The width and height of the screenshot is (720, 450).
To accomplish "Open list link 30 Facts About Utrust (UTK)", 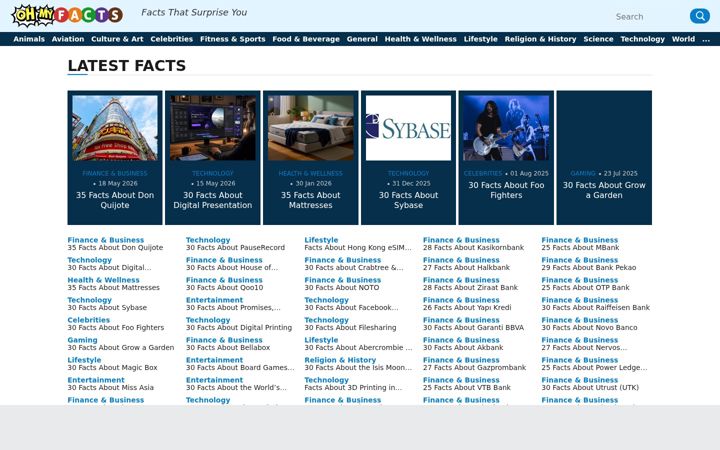I will click(x=590, y=388).
